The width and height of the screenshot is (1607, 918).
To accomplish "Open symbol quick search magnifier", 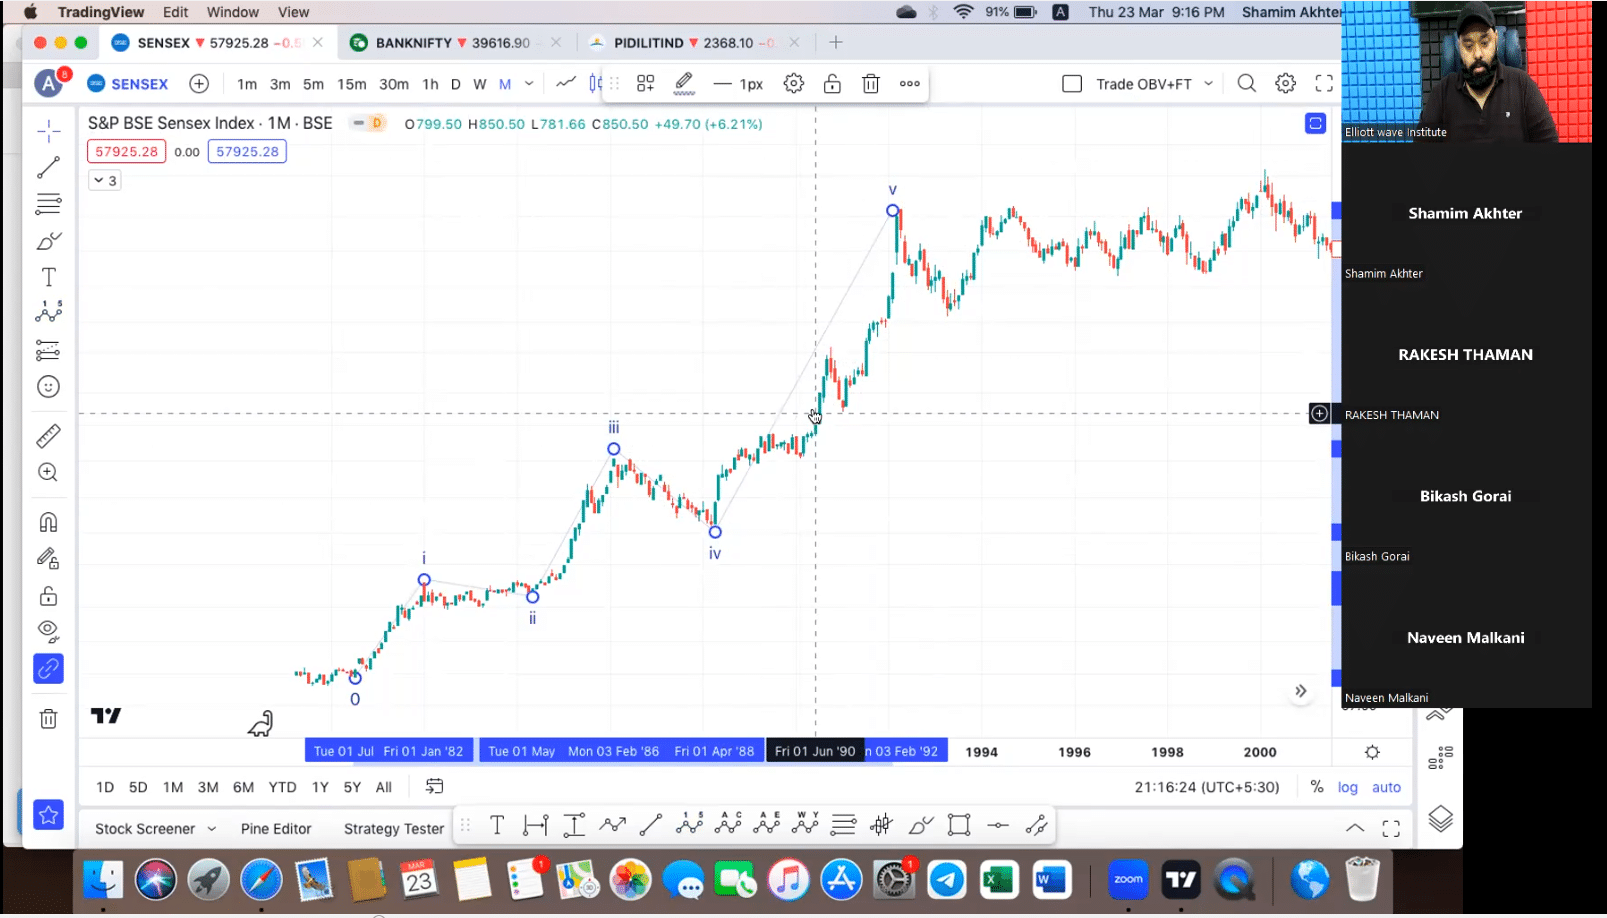I will tap(1246, 84).
